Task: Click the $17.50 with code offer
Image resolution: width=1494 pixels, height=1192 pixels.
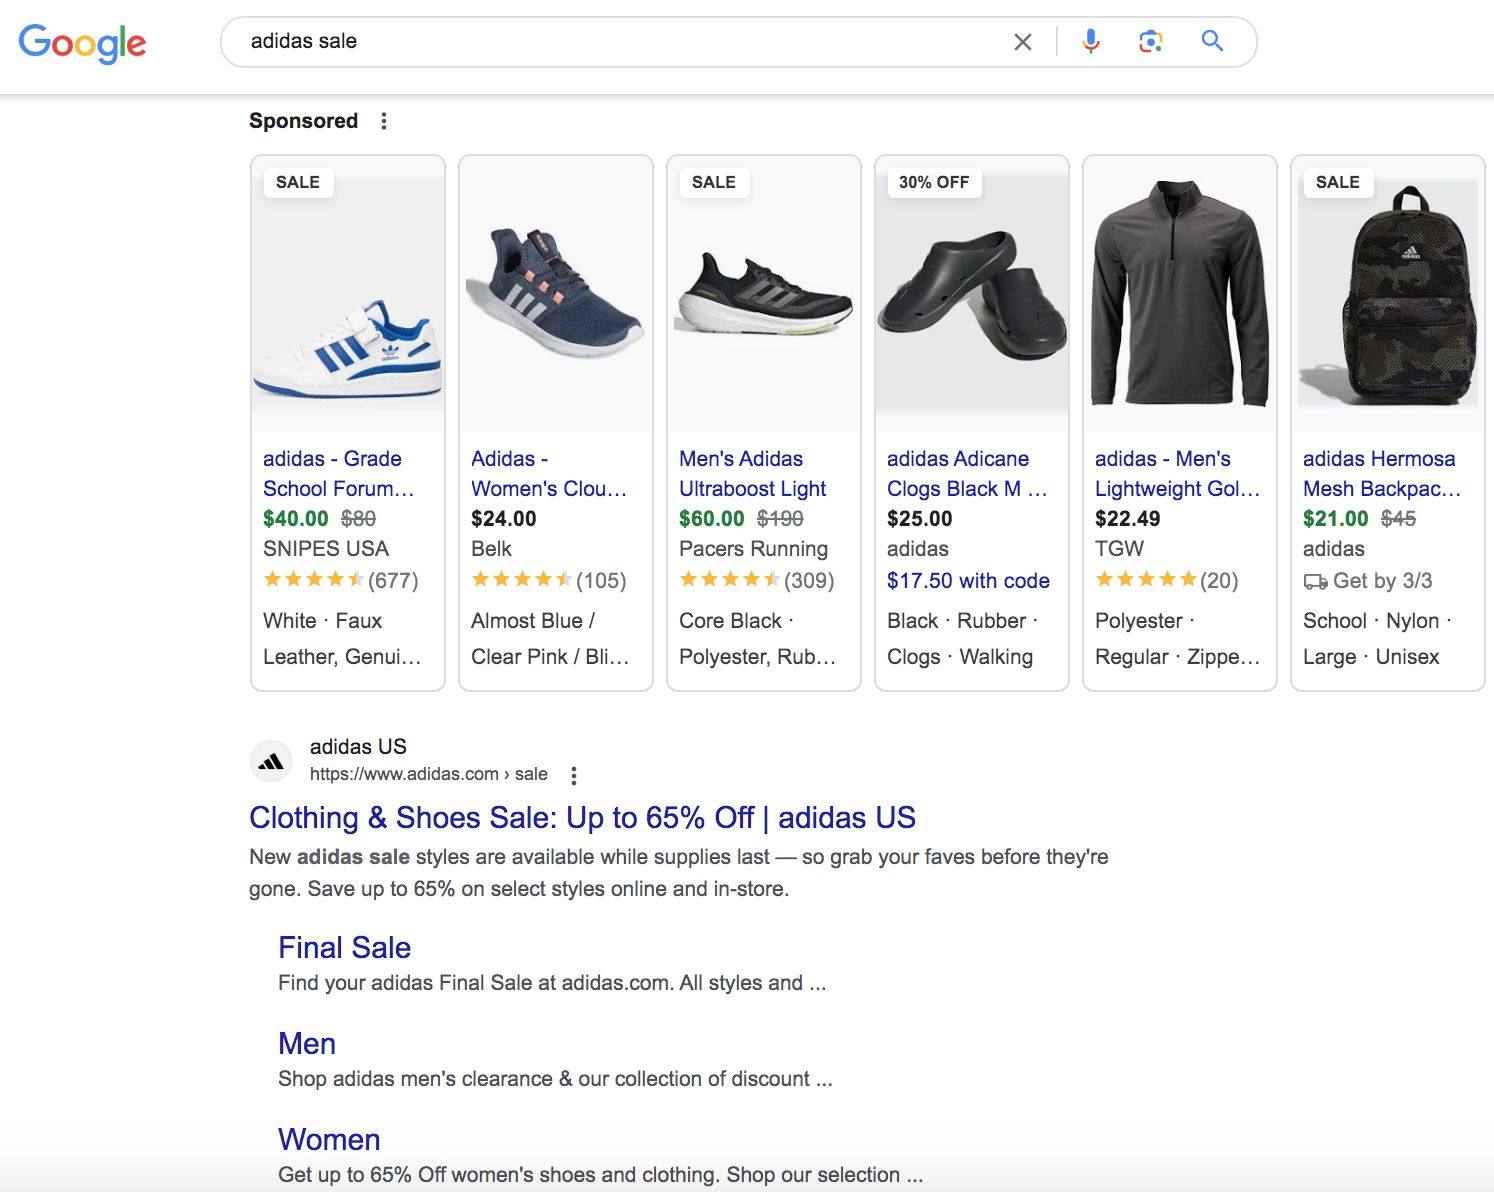Action: tap(967, 580)
